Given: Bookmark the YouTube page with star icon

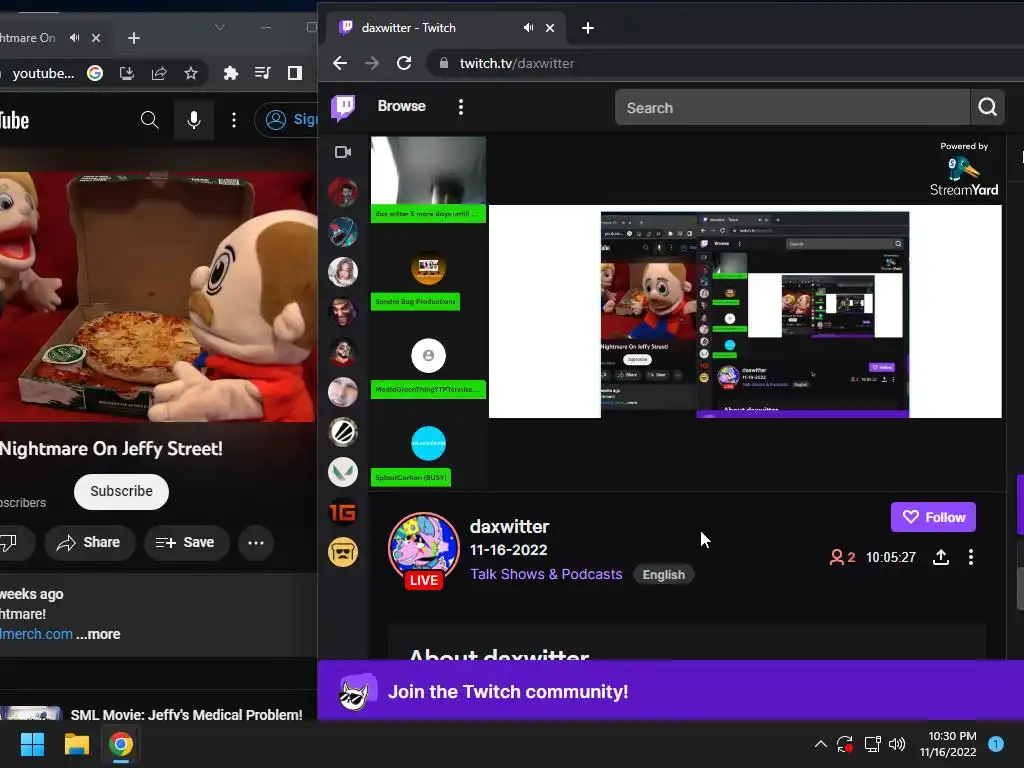Looking at the screenshot, I should (x=191, y=73).
